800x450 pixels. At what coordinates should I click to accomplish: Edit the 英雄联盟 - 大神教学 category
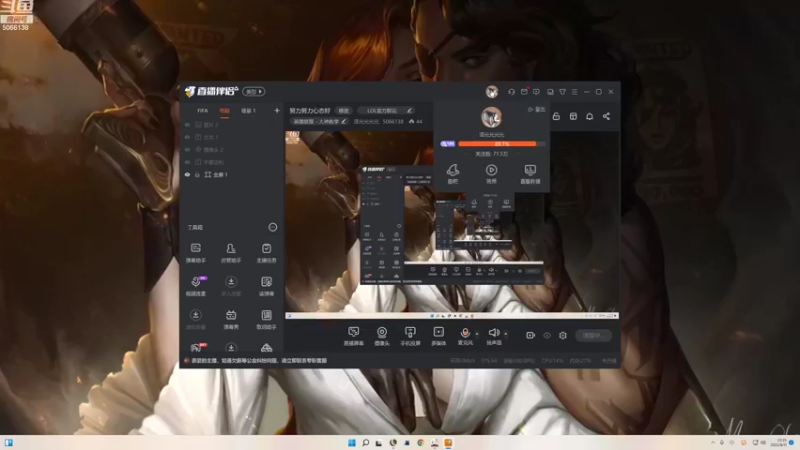click(x=319, y=121)
